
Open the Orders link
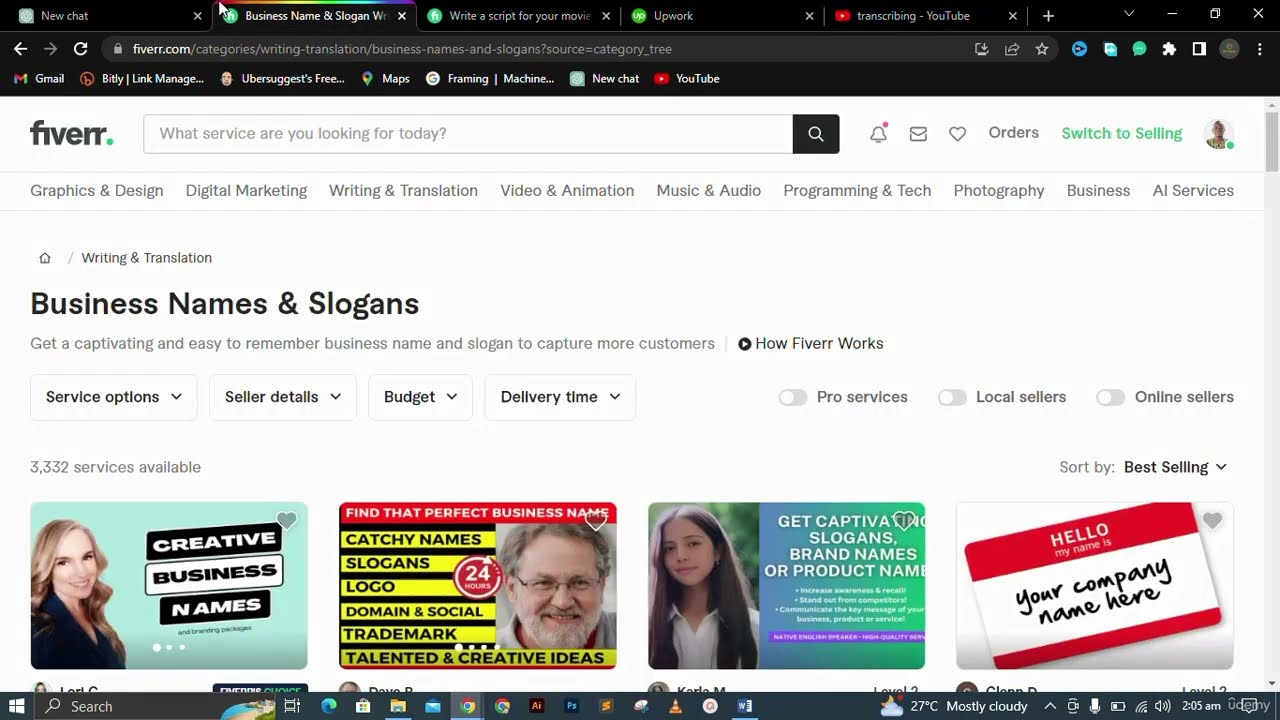point(1014,133)
